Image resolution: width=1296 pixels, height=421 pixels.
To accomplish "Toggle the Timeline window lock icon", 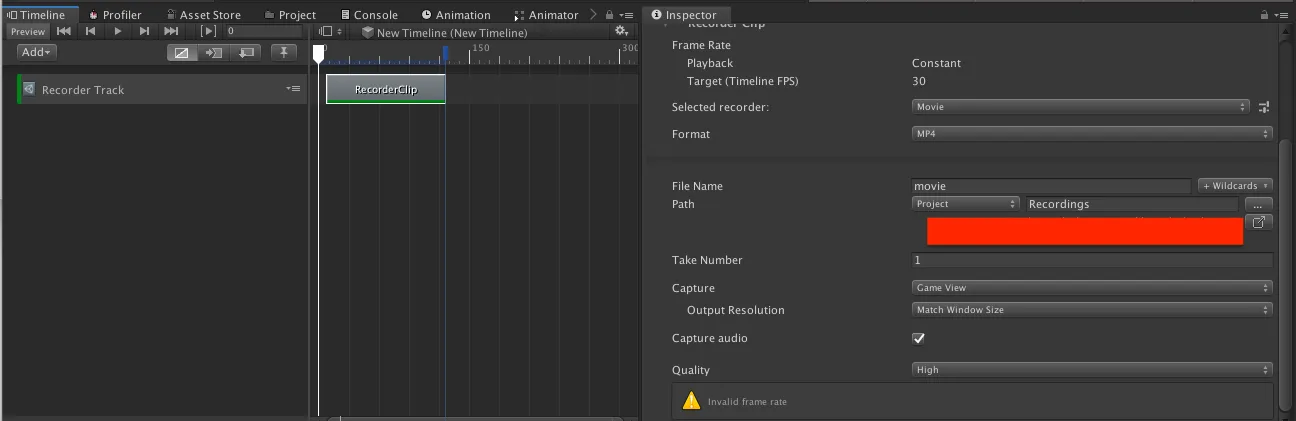I will coord(610,15).
